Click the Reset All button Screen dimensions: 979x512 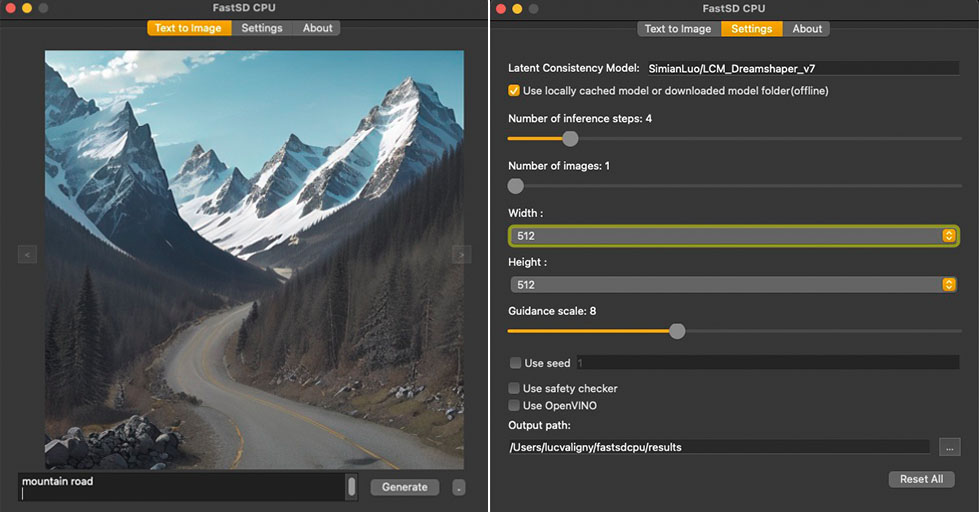[921, 479]
